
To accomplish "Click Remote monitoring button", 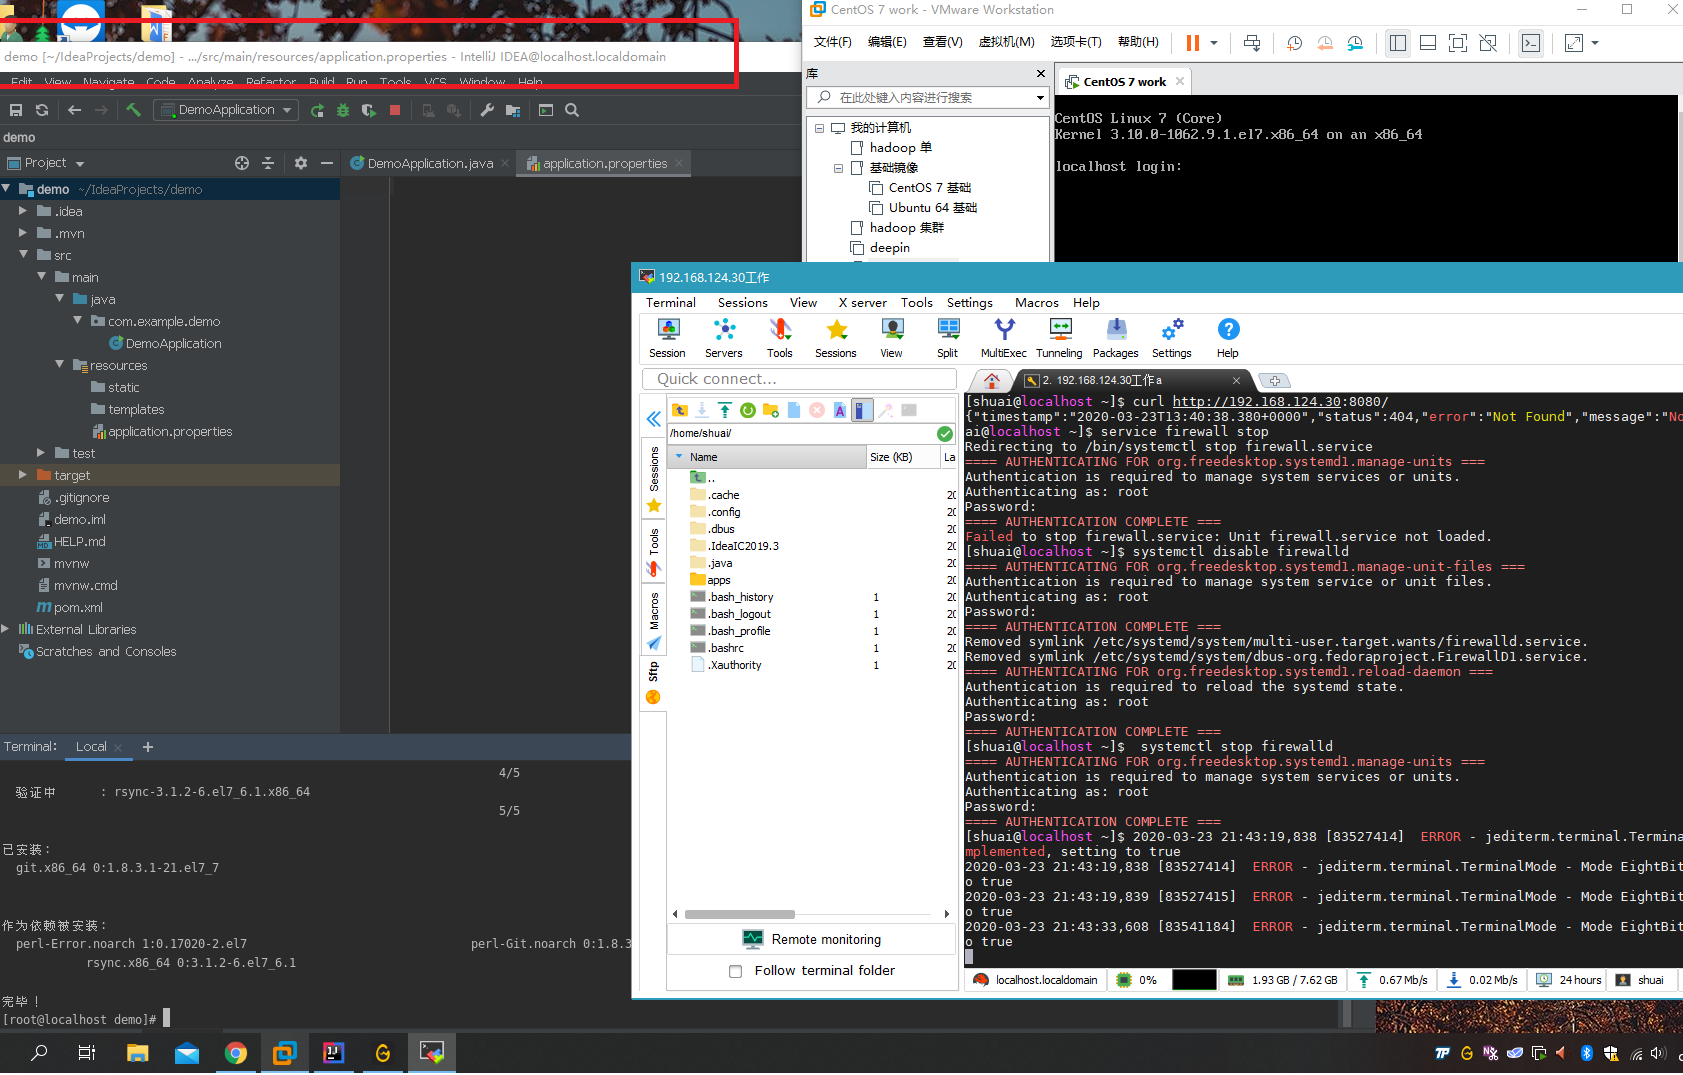I will click(811, 939).
